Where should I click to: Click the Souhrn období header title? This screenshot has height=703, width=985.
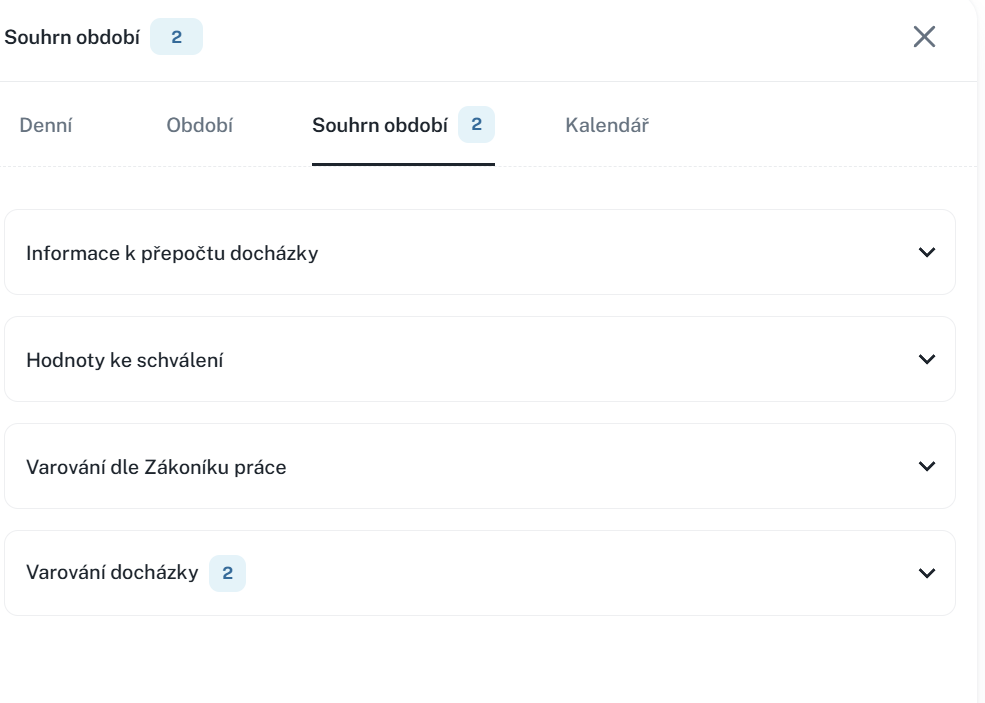[72, 38]
